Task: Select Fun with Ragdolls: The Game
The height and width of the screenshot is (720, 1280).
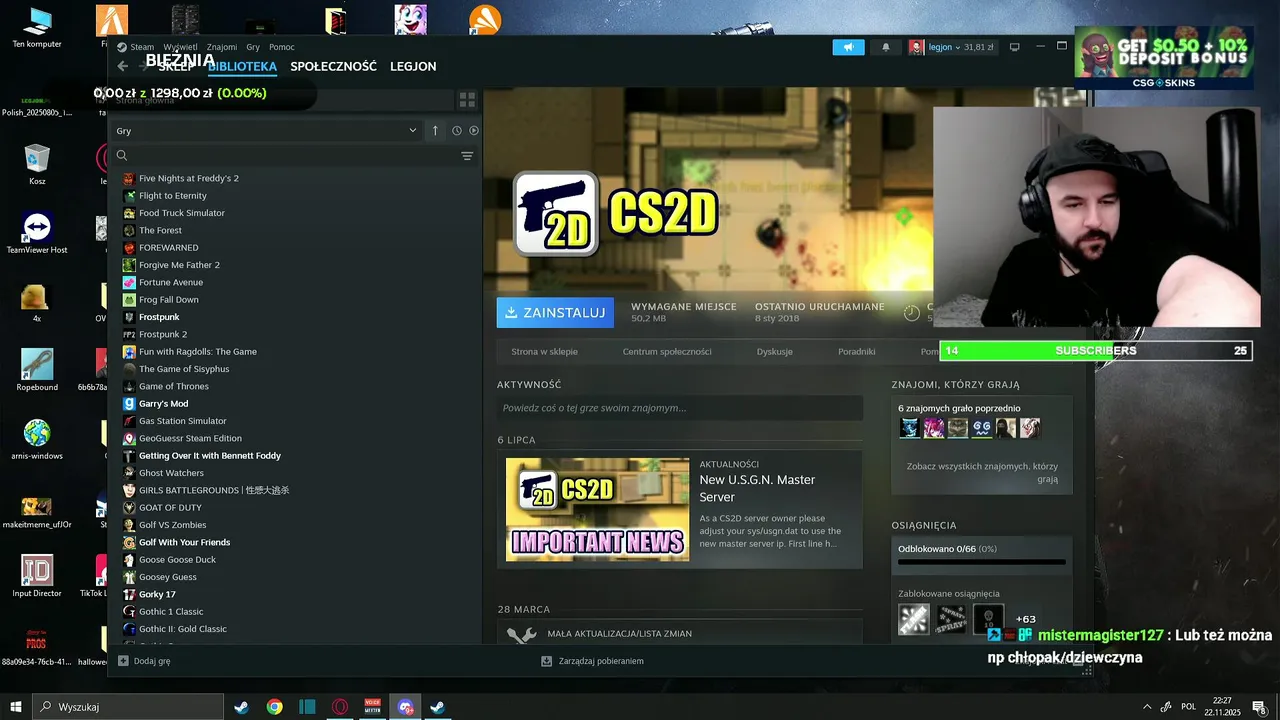Action: [198, 352]
